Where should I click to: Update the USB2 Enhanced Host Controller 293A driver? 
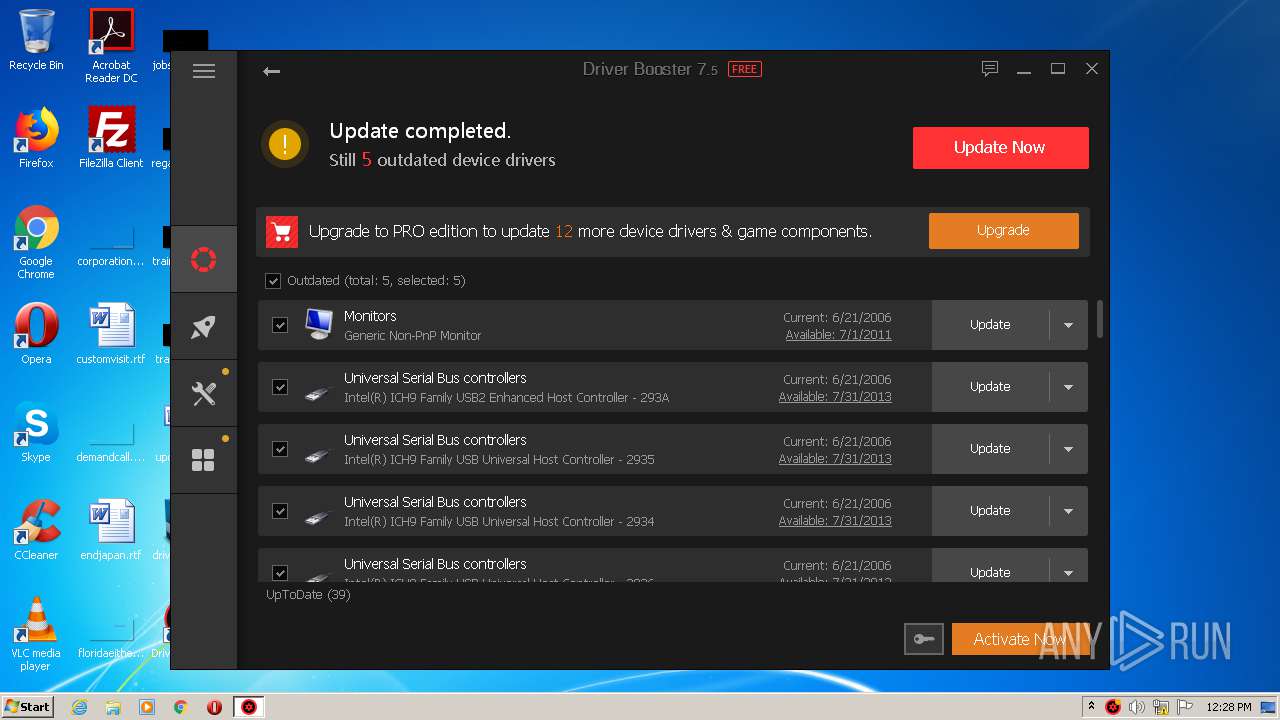click(990, 387)
